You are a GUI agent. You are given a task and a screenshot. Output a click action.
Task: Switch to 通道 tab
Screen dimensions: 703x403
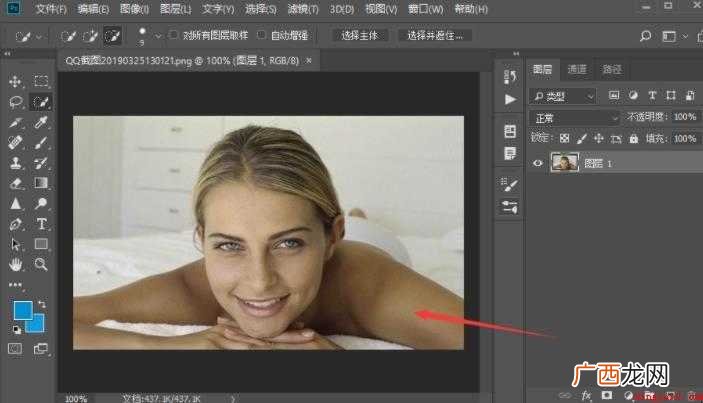577,69
